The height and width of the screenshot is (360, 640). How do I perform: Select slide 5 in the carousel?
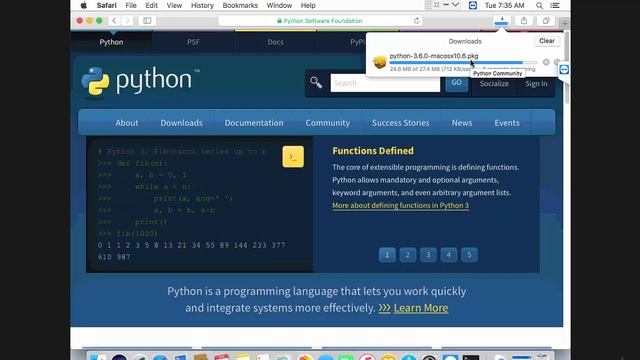pos(469,255)
